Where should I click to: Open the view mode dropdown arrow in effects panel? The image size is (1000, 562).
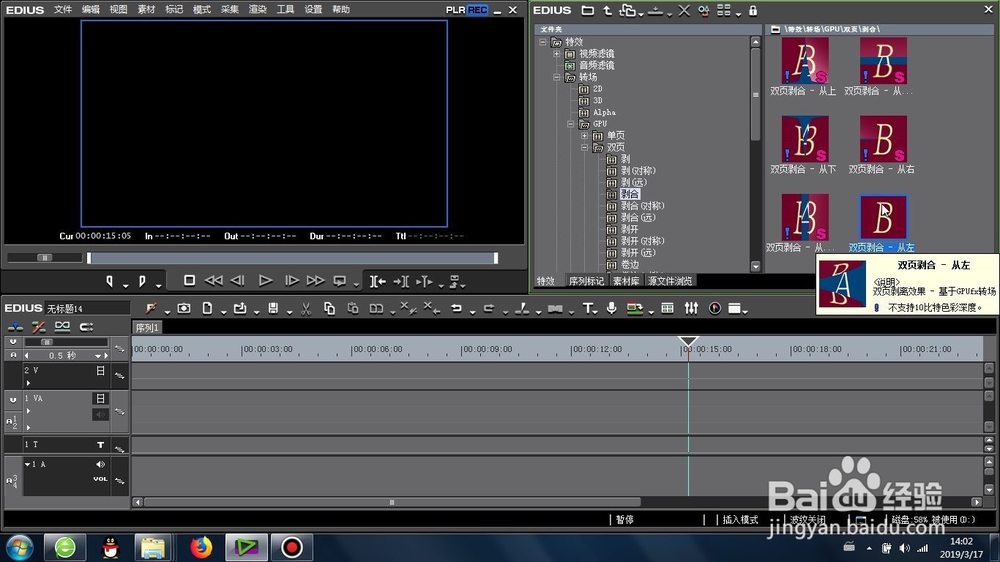click(x=739, y=13)
